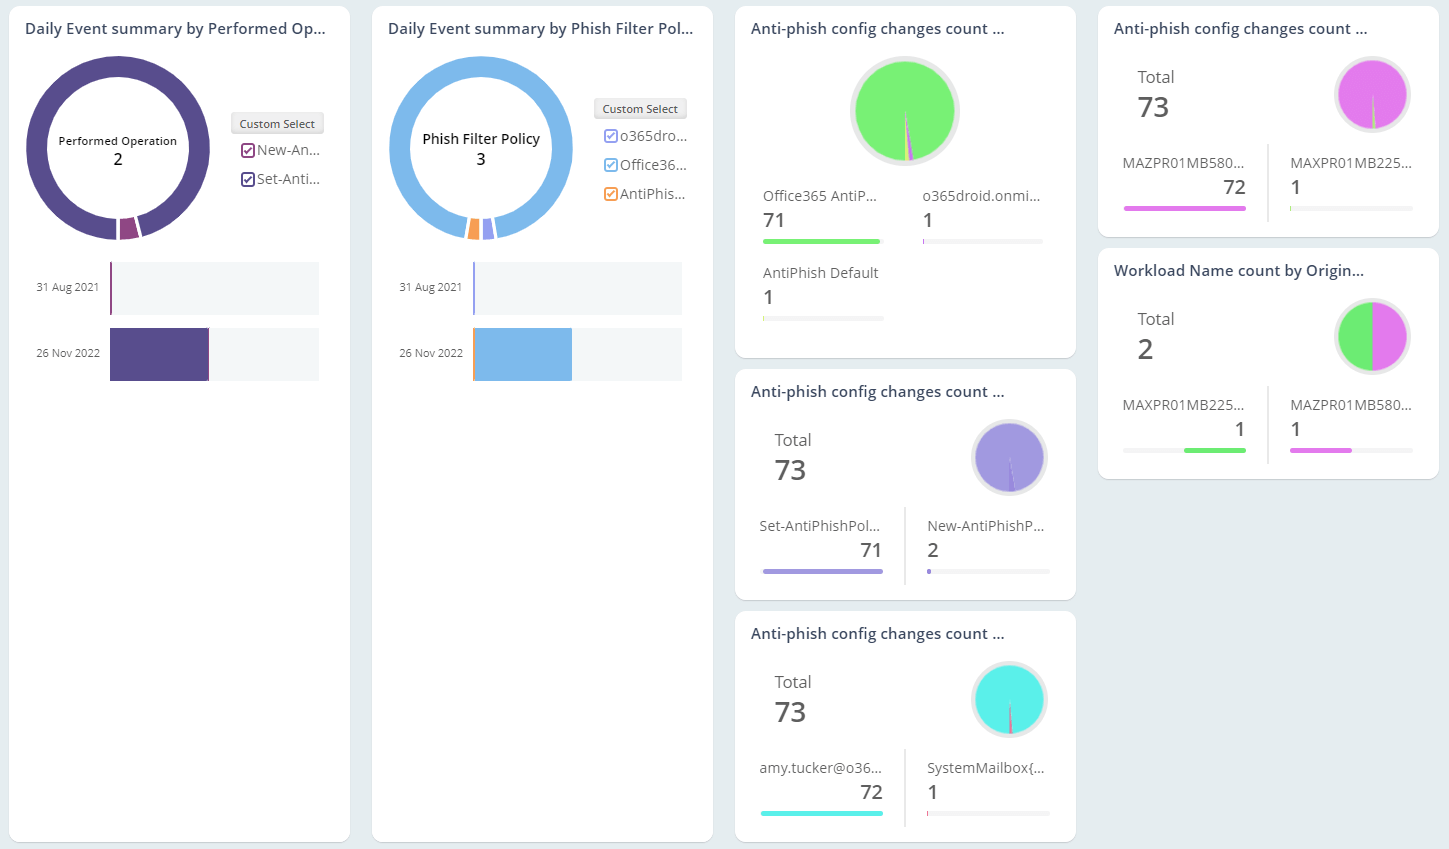The width and height of the screenshot is (1449, 849).
Task: Click the magenta pie chart in top-right panel
Action: click(x=1372, y=93)
